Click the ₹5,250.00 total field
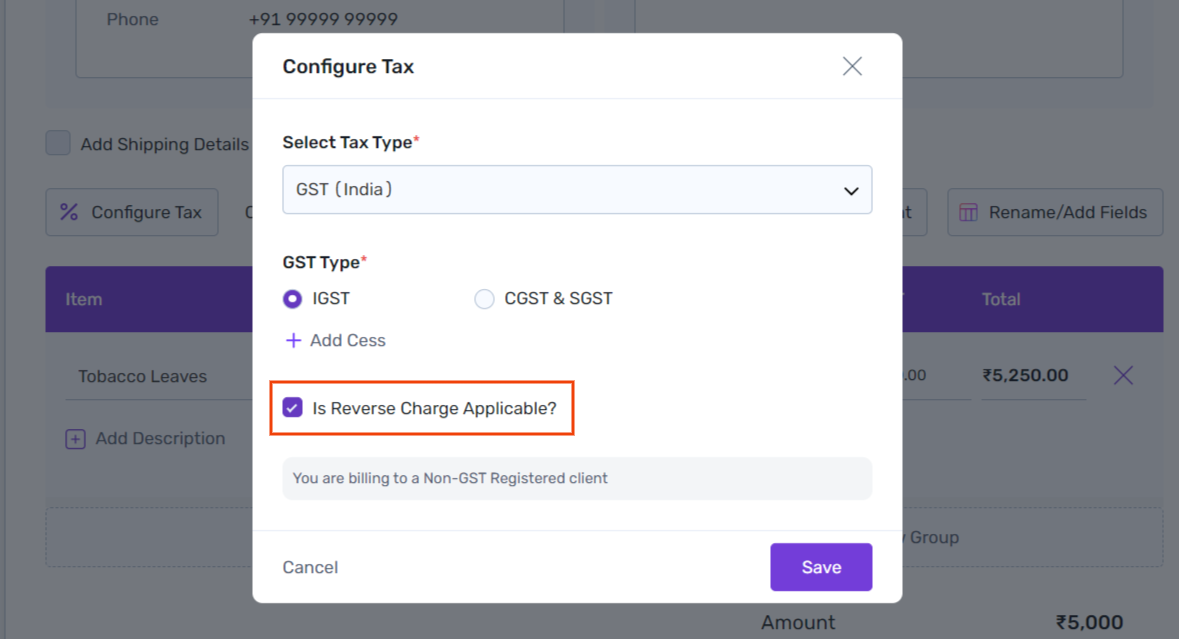 click(1033, 375)
